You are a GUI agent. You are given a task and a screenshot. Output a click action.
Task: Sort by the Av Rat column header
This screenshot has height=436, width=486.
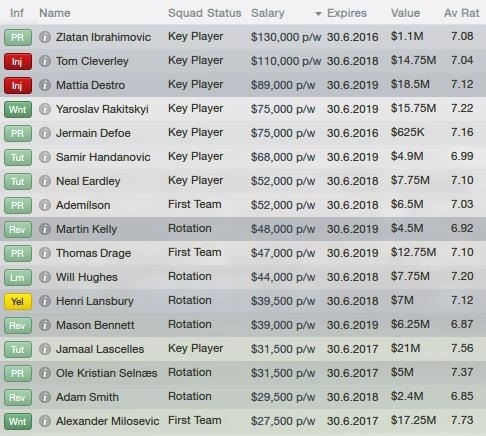pos(461,13)
